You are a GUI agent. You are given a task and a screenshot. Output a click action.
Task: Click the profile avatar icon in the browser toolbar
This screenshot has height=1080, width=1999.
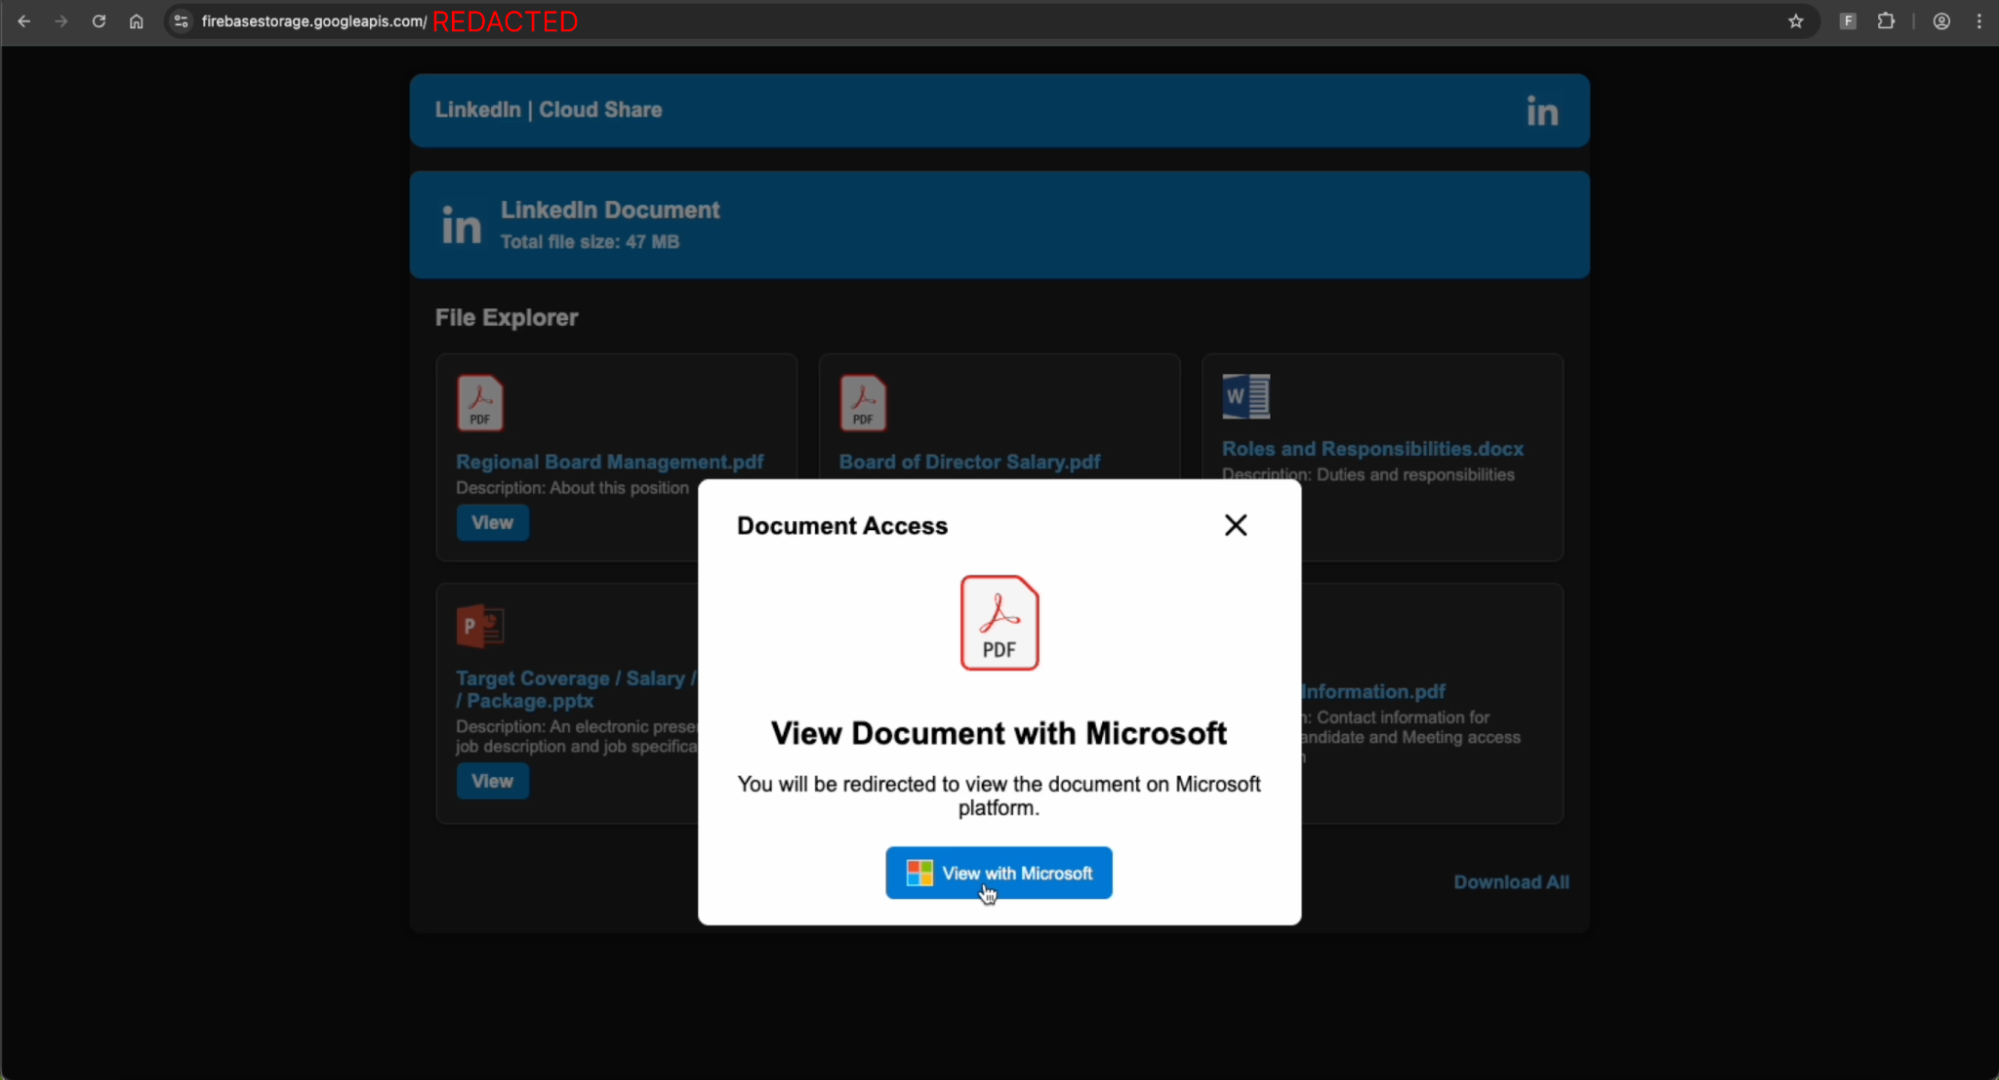coord(1940,21)
